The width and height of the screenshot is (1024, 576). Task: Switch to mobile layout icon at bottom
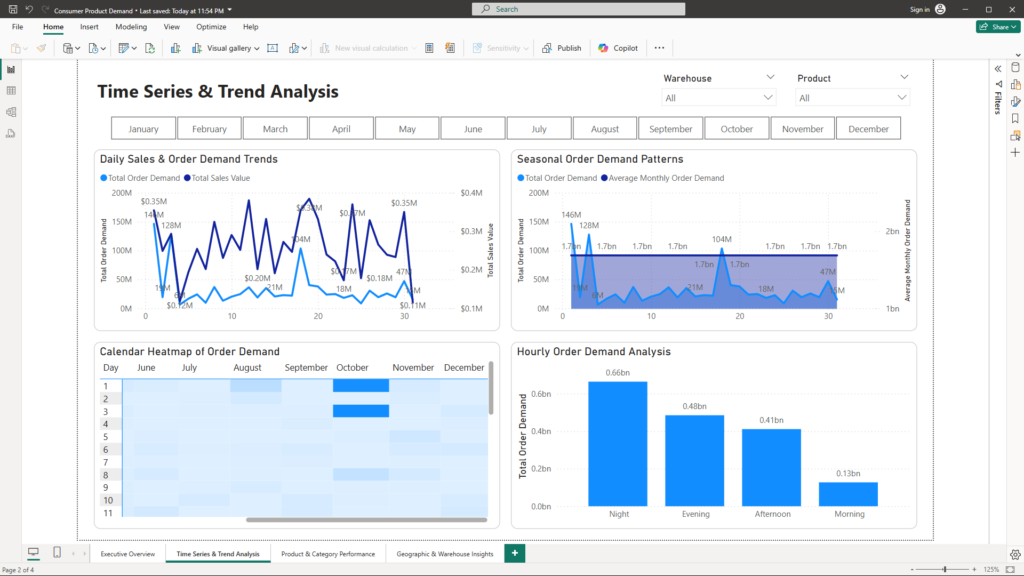(x=57, y=553)
